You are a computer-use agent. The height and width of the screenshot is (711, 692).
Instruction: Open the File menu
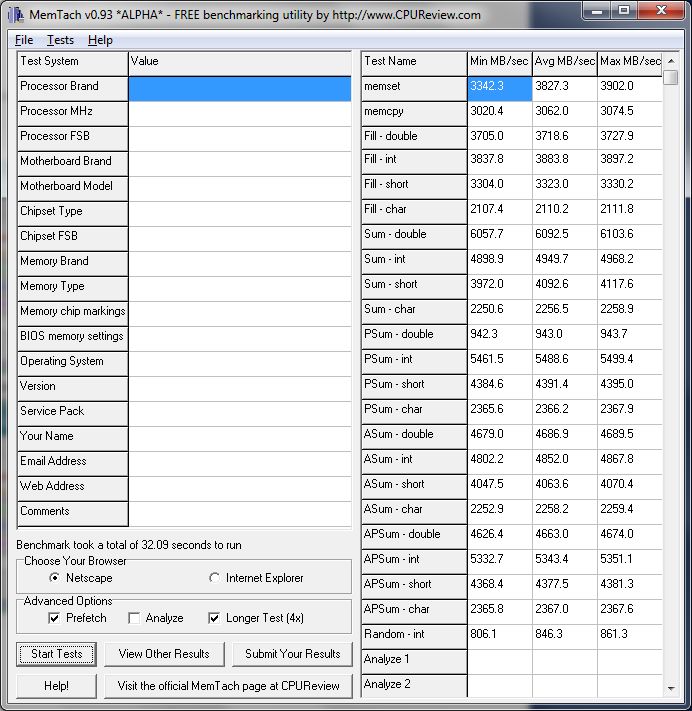24,40
